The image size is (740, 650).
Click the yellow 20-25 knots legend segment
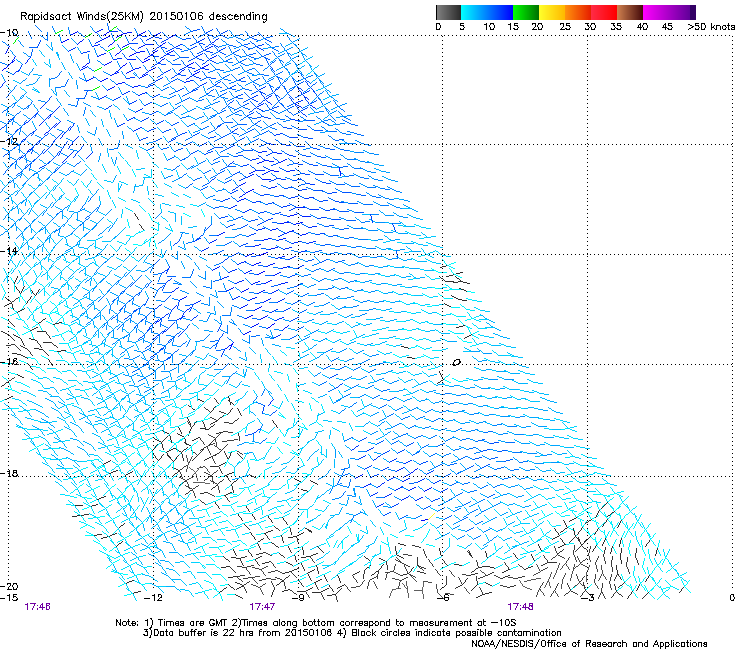(x=552, y=12)
